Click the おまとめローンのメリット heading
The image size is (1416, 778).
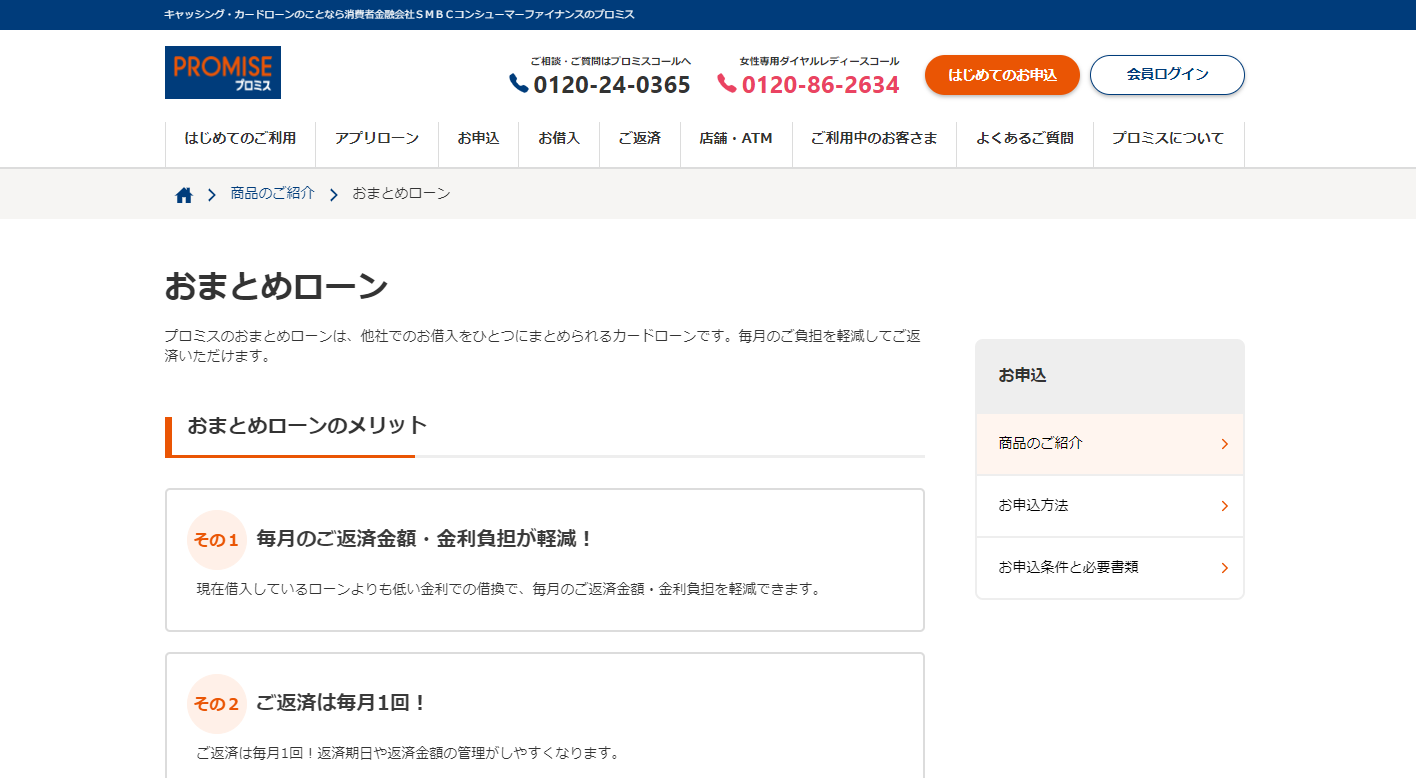(x=307, y=425)
